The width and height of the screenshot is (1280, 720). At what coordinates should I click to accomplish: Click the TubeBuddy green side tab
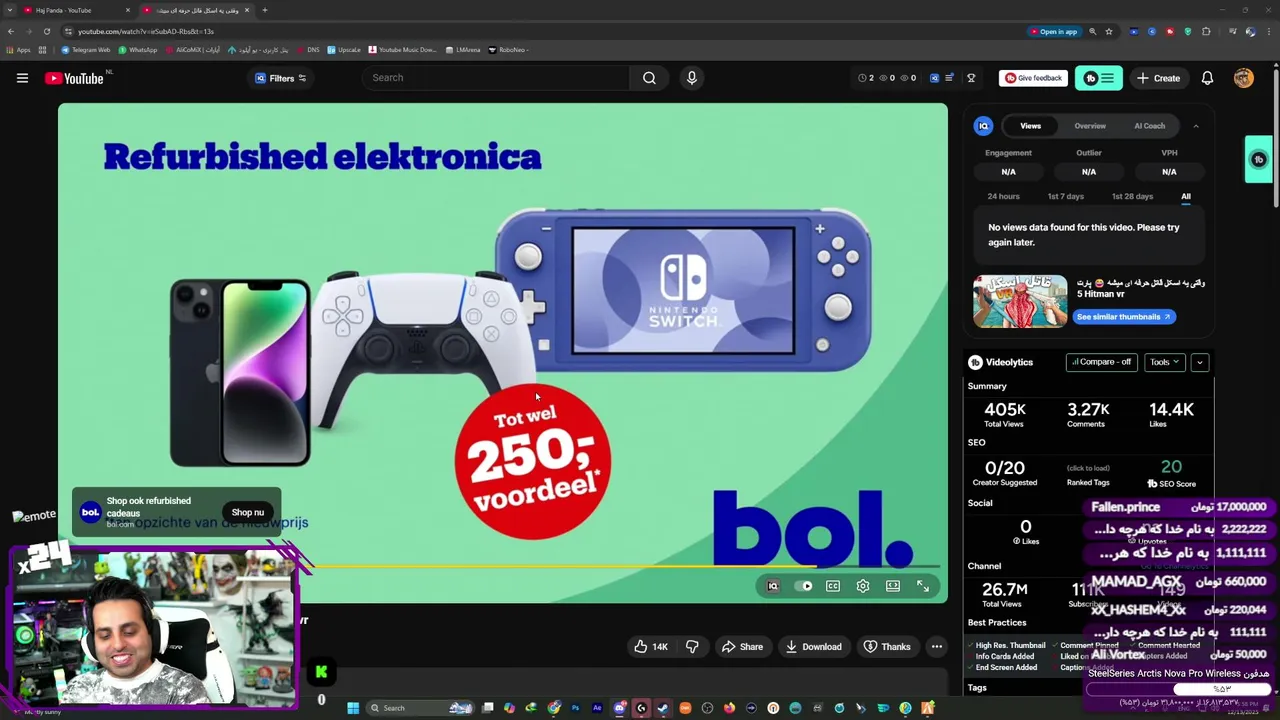click(1258, 159)
